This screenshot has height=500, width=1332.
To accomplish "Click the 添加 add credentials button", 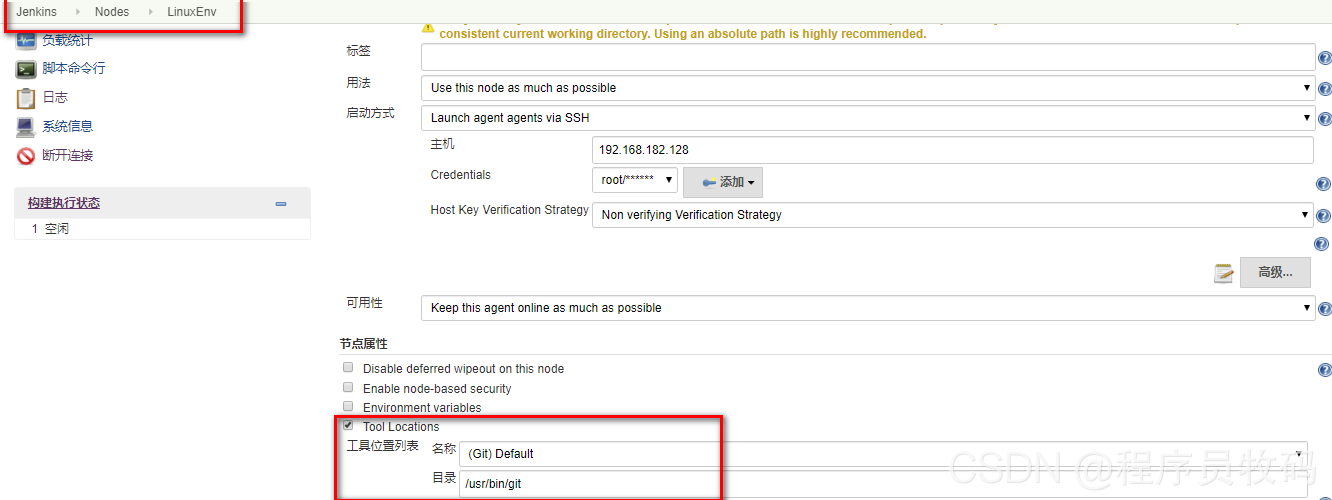I will click(x=723, y=182).
